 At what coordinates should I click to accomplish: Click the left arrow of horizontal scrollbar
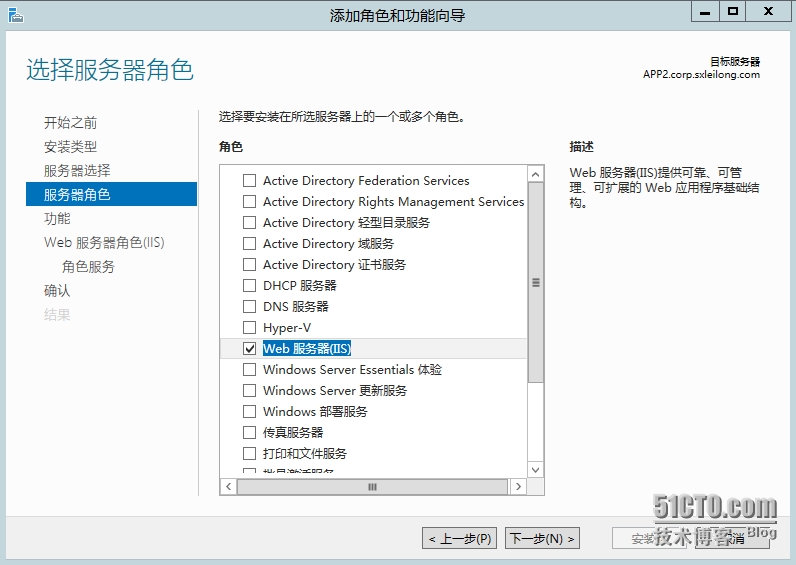click(x=228, y=487)
